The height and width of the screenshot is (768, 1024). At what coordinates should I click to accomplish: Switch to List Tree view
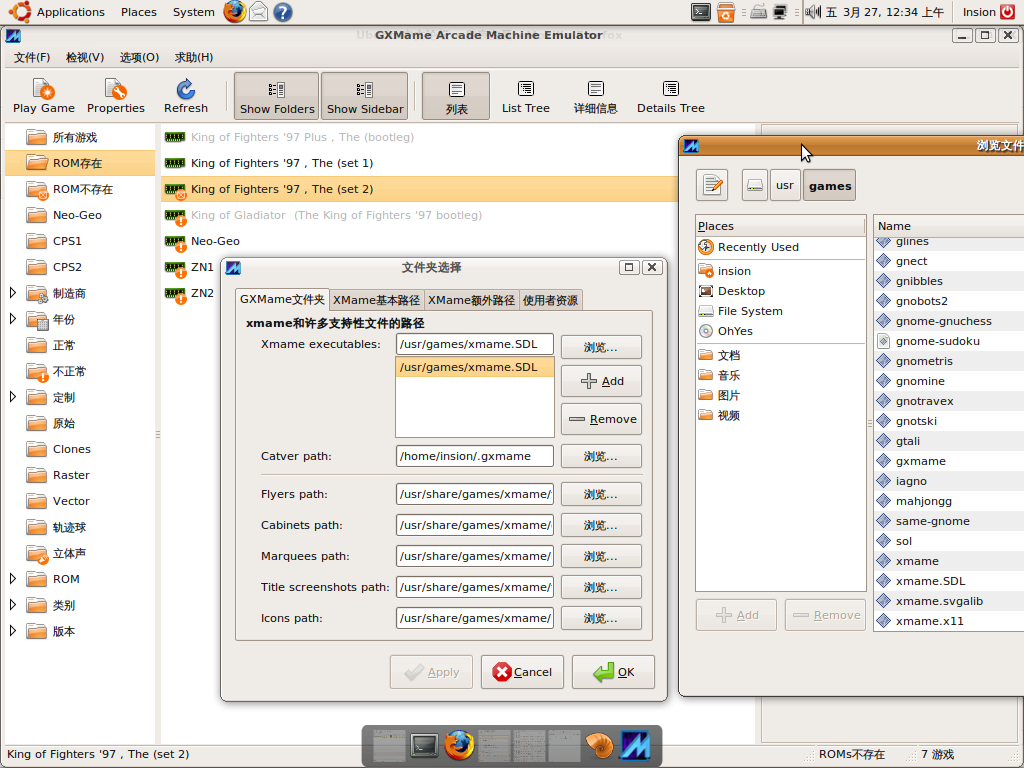click(x=526, y=96)
